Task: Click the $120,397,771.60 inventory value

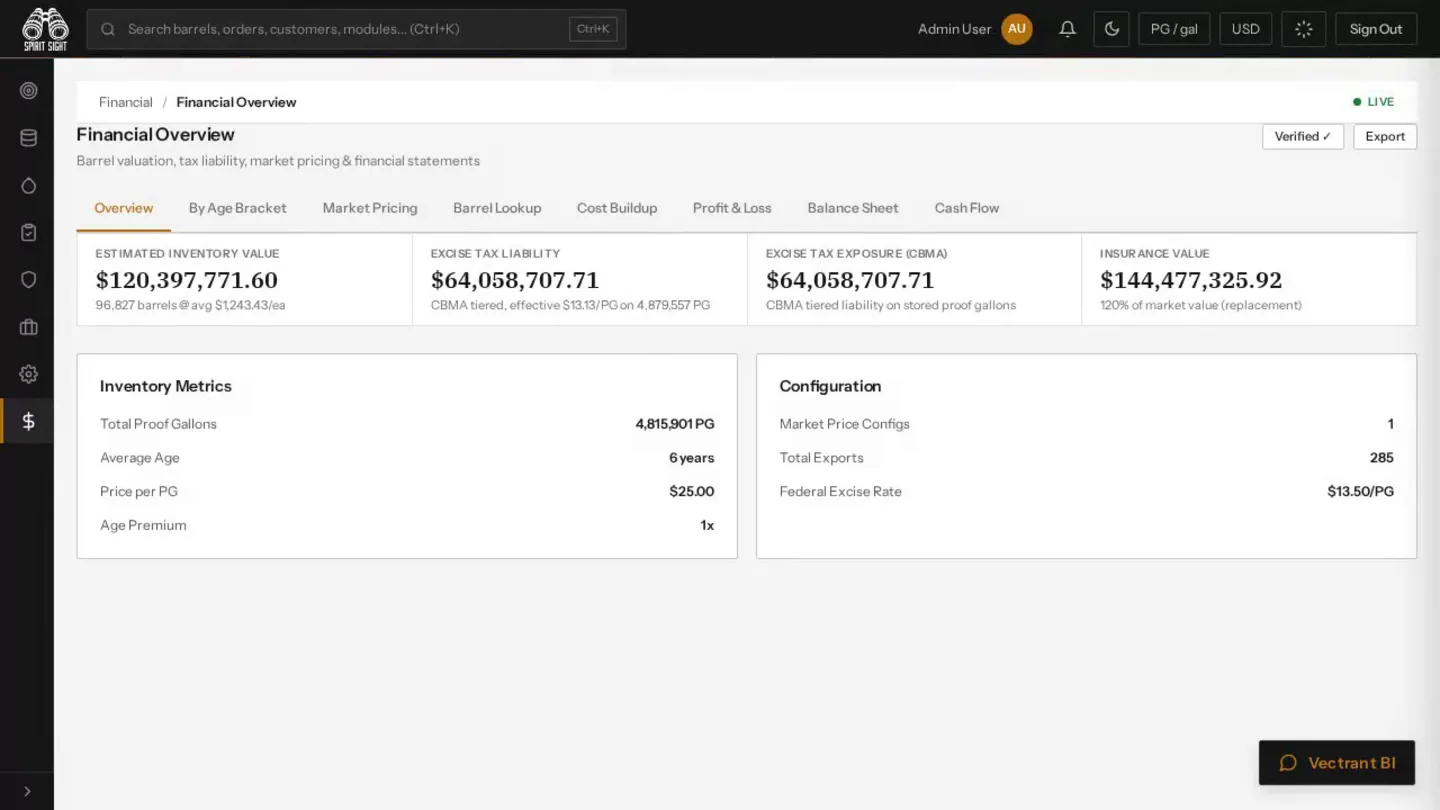Action: pyautogui.click(x=187, y=280)
